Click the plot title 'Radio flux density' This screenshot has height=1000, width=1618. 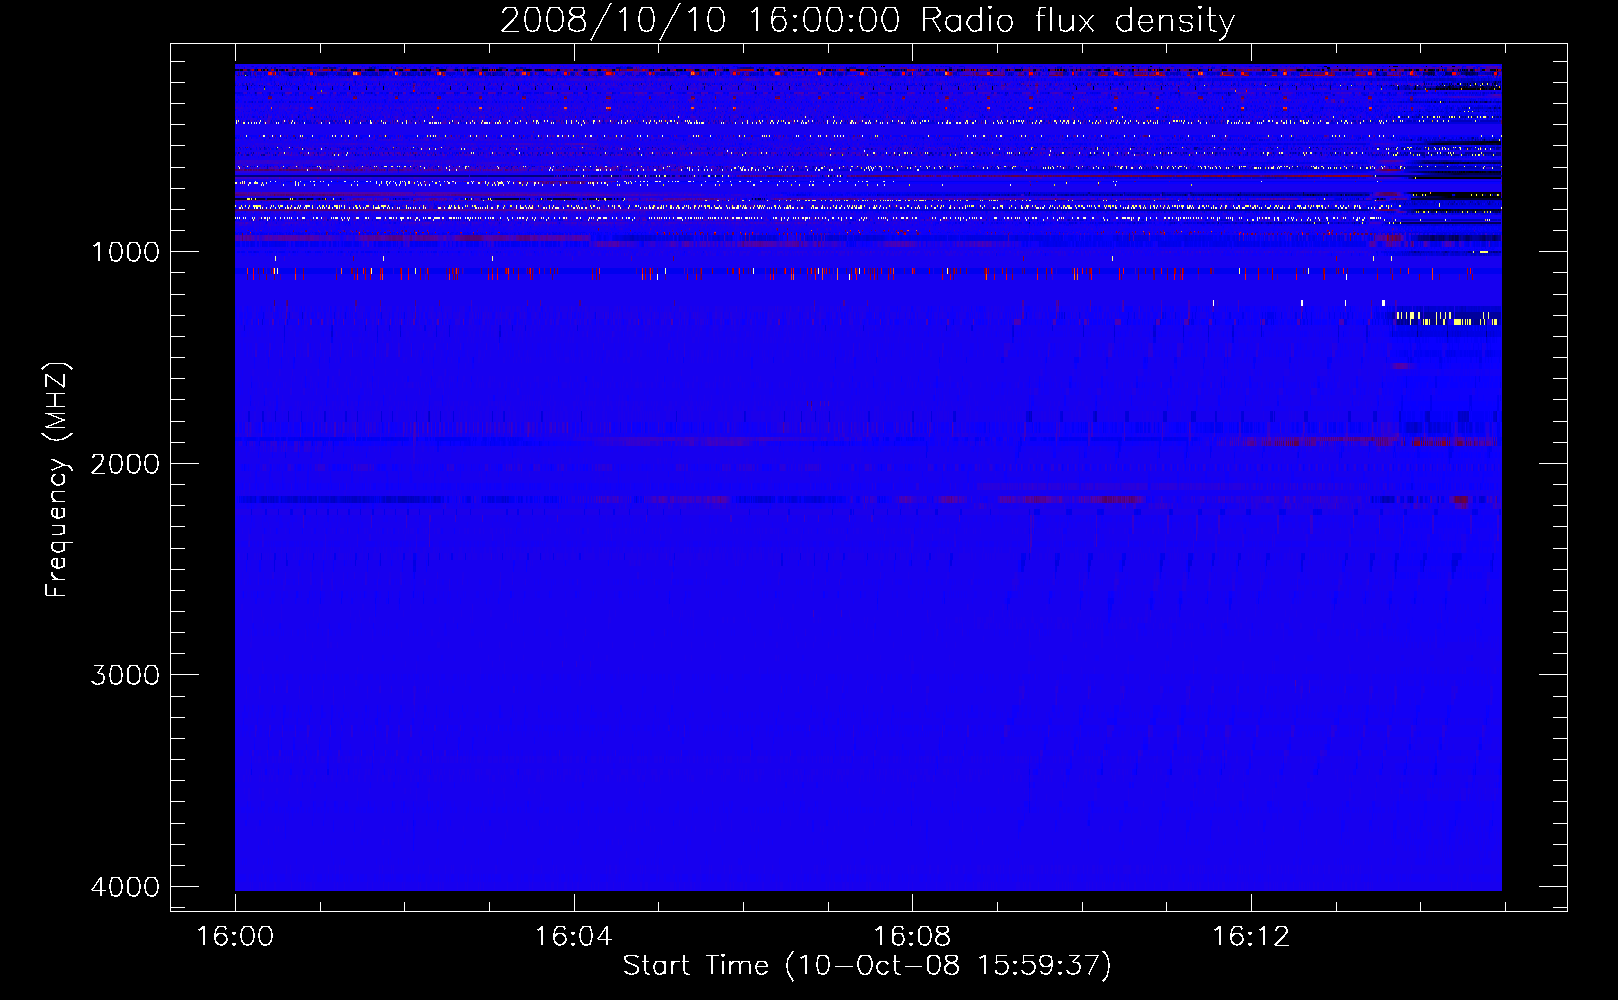[1077, 21]
